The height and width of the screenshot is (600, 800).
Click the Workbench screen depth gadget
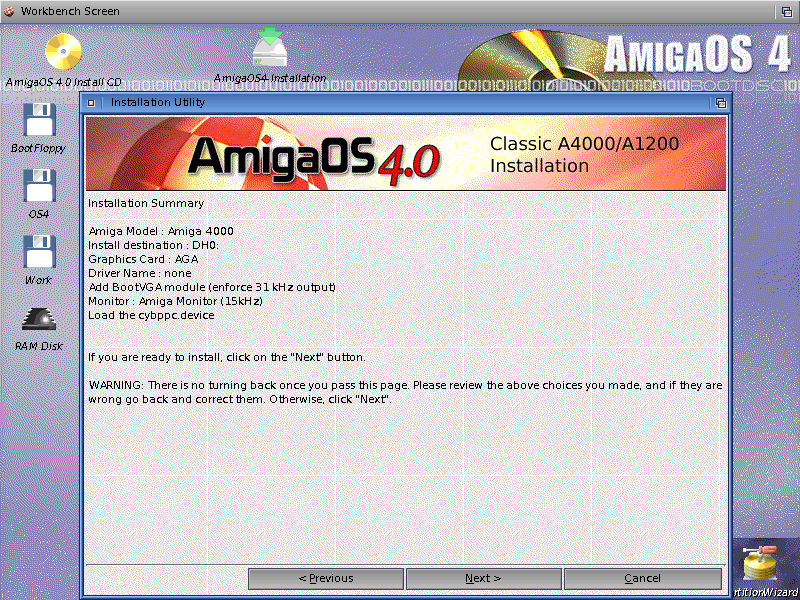click(x=787, y=12)
